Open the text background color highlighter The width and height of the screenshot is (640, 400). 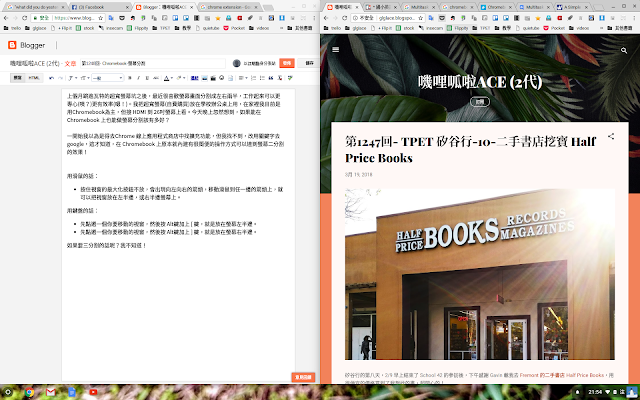[181, 78]
